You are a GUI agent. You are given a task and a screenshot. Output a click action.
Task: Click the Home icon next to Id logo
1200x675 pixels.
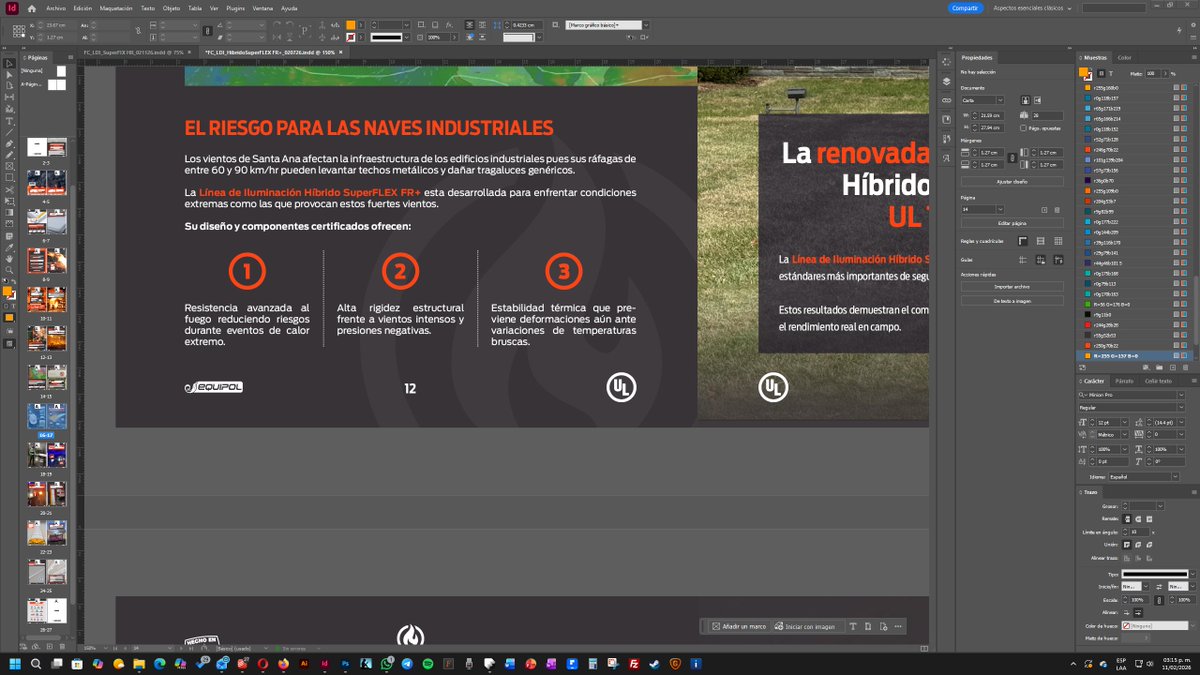click(x=32, y=8)
